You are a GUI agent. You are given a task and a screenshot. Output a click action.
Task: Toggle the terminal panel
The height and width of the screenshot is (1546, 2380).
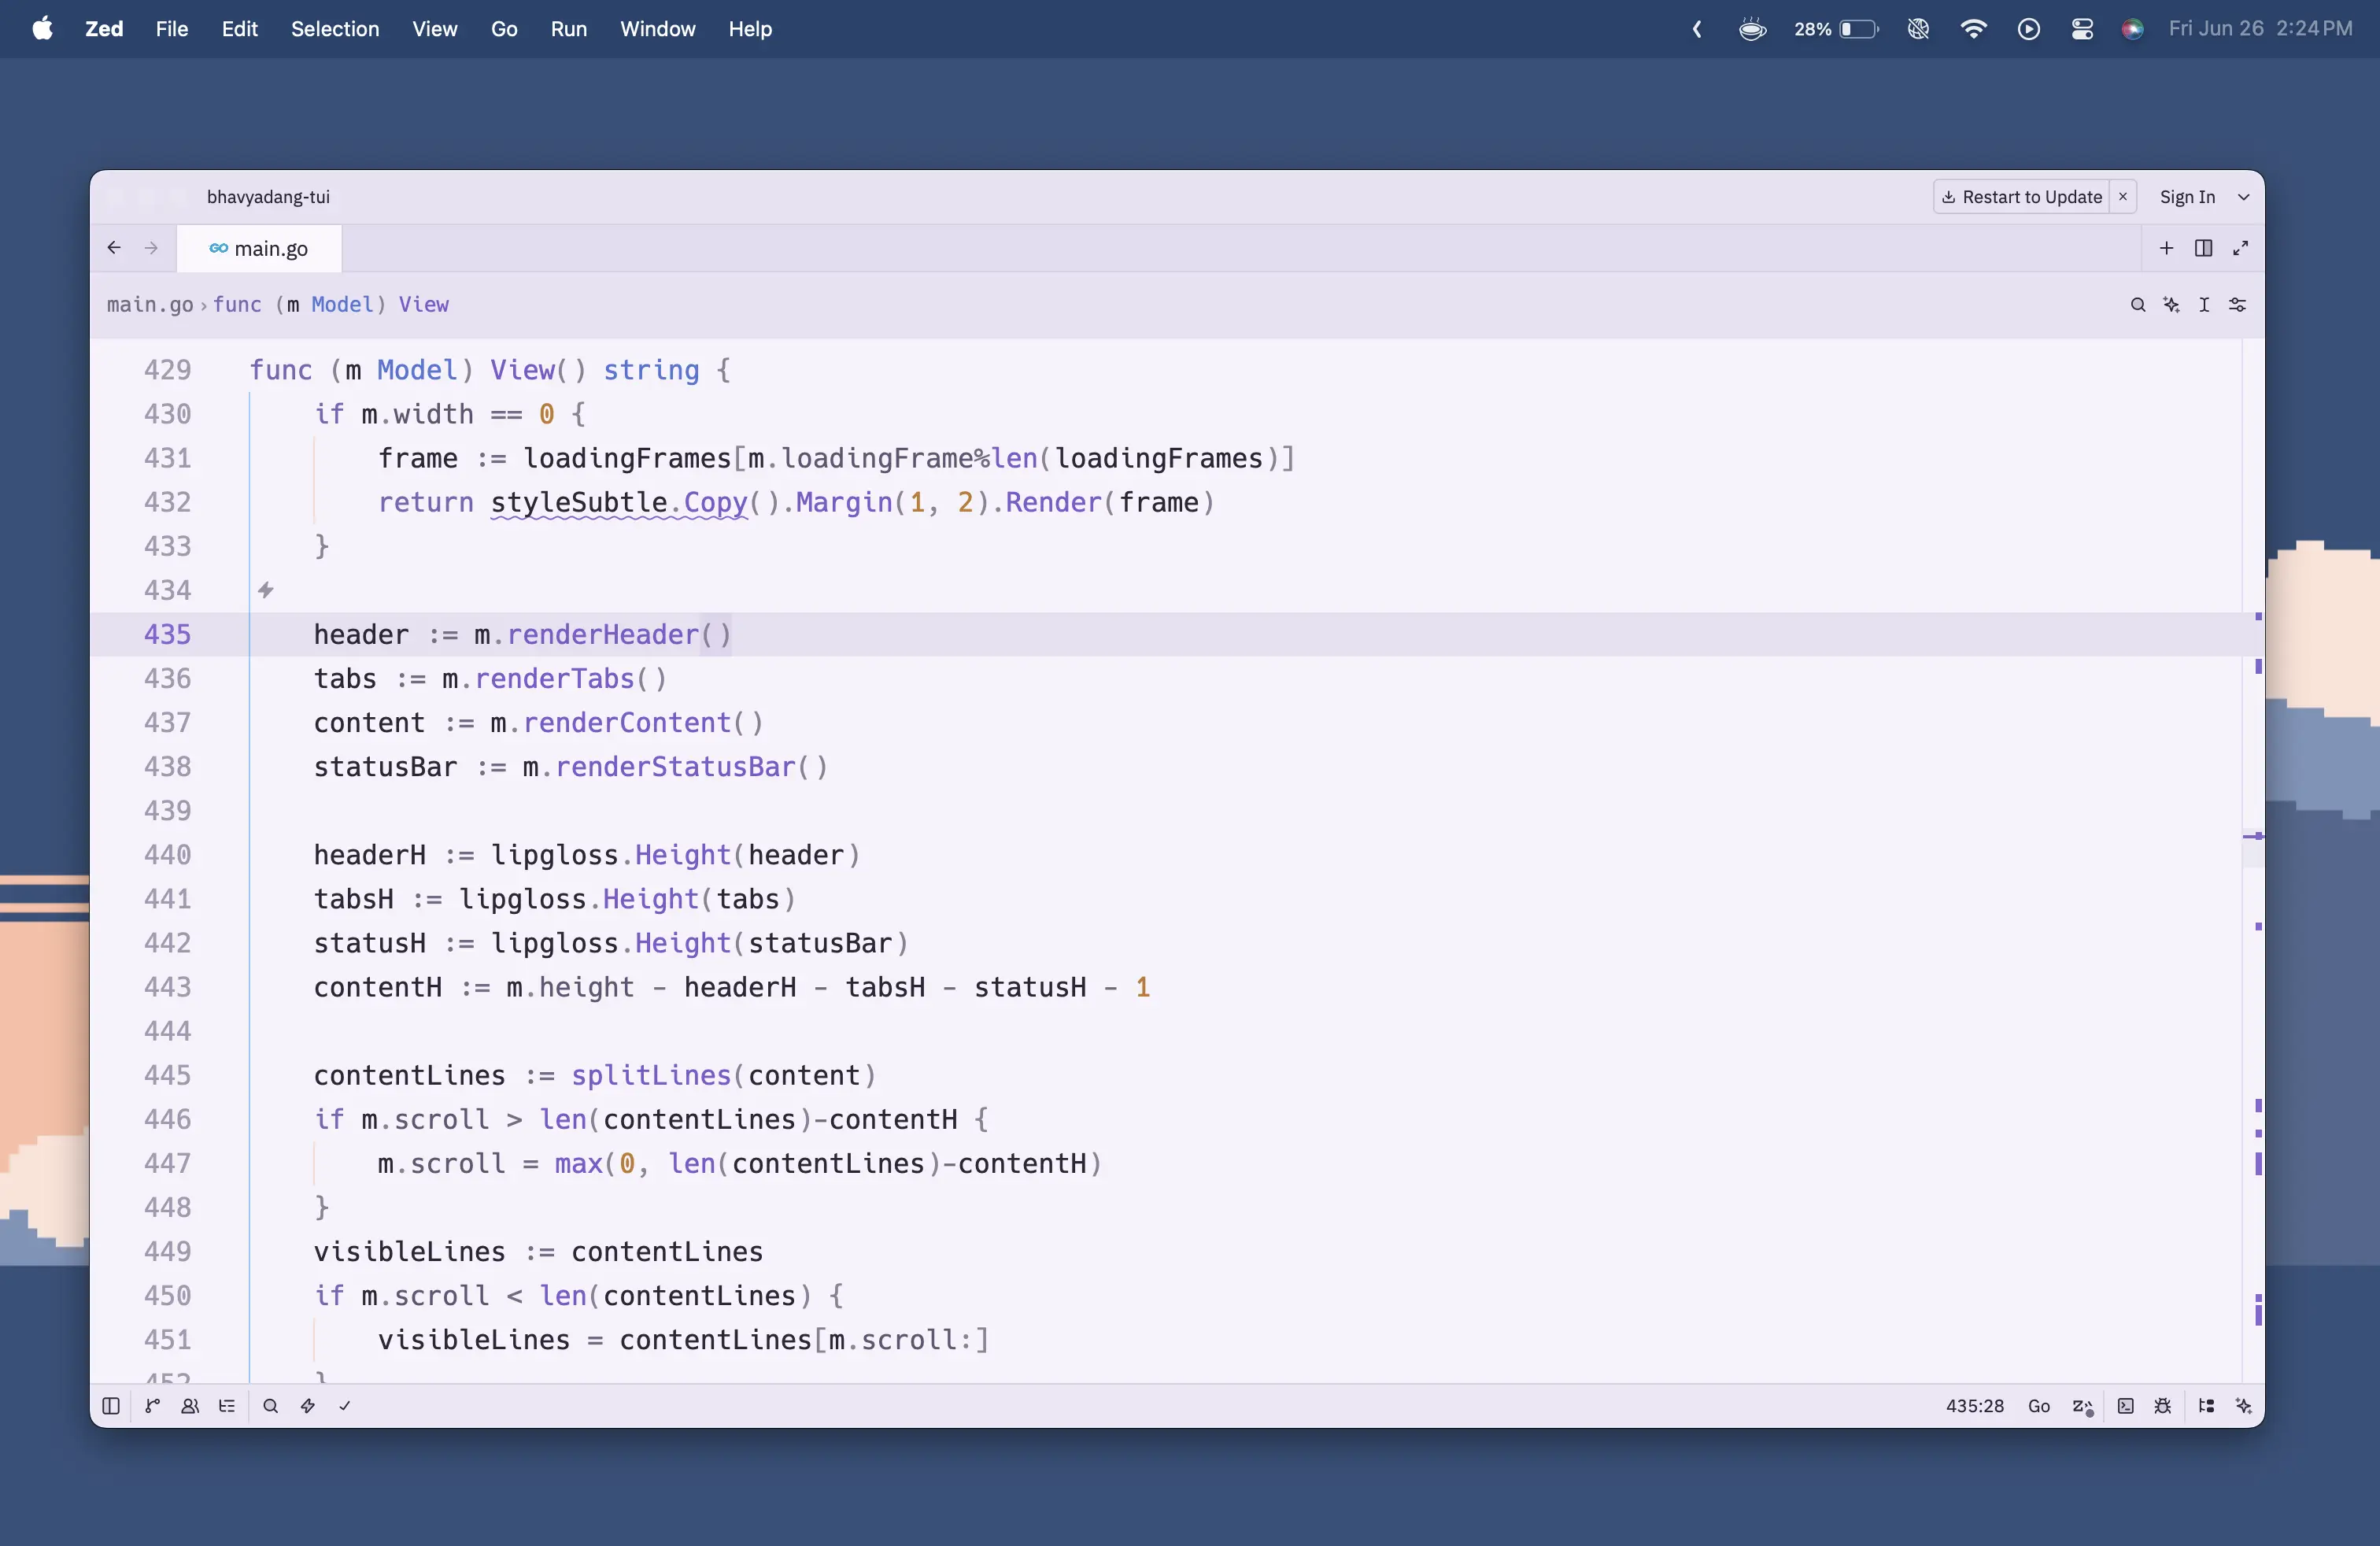click(2126, 1406)
